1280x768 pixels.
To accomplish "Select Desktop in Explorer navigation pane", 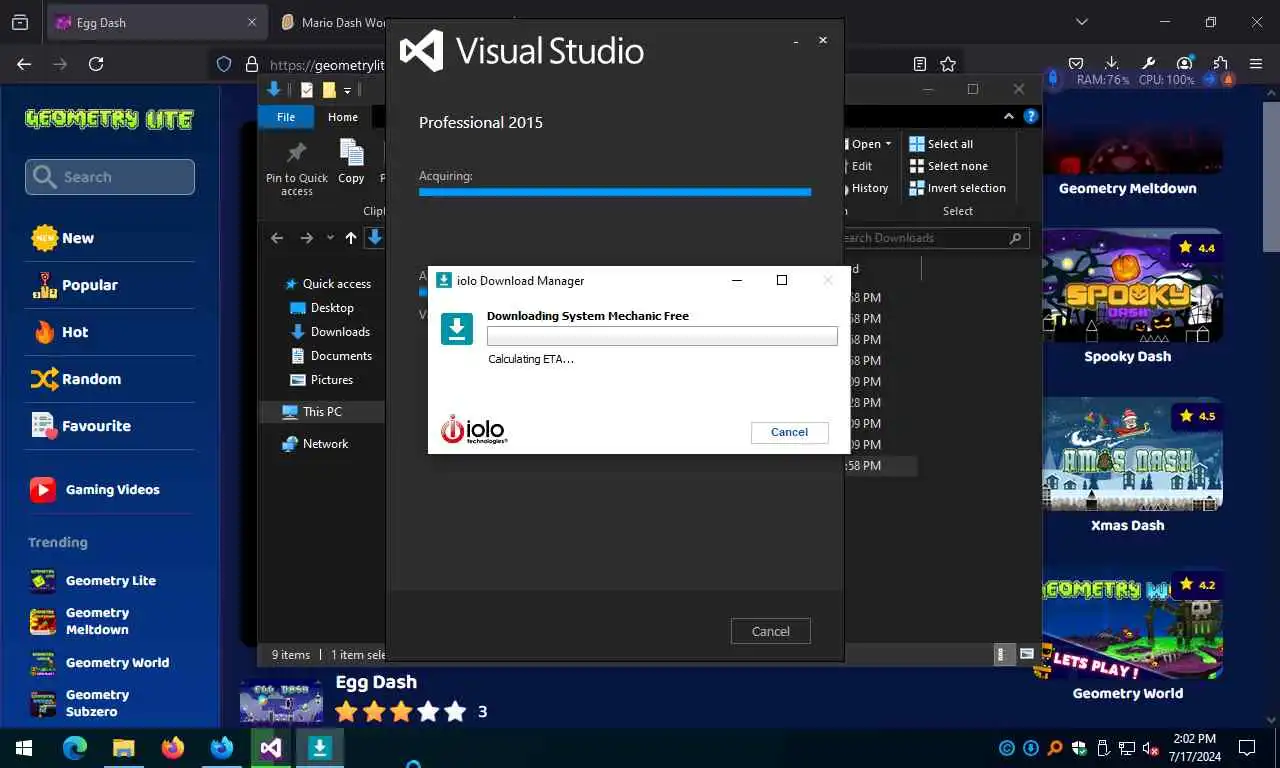I will coord(321,308).
